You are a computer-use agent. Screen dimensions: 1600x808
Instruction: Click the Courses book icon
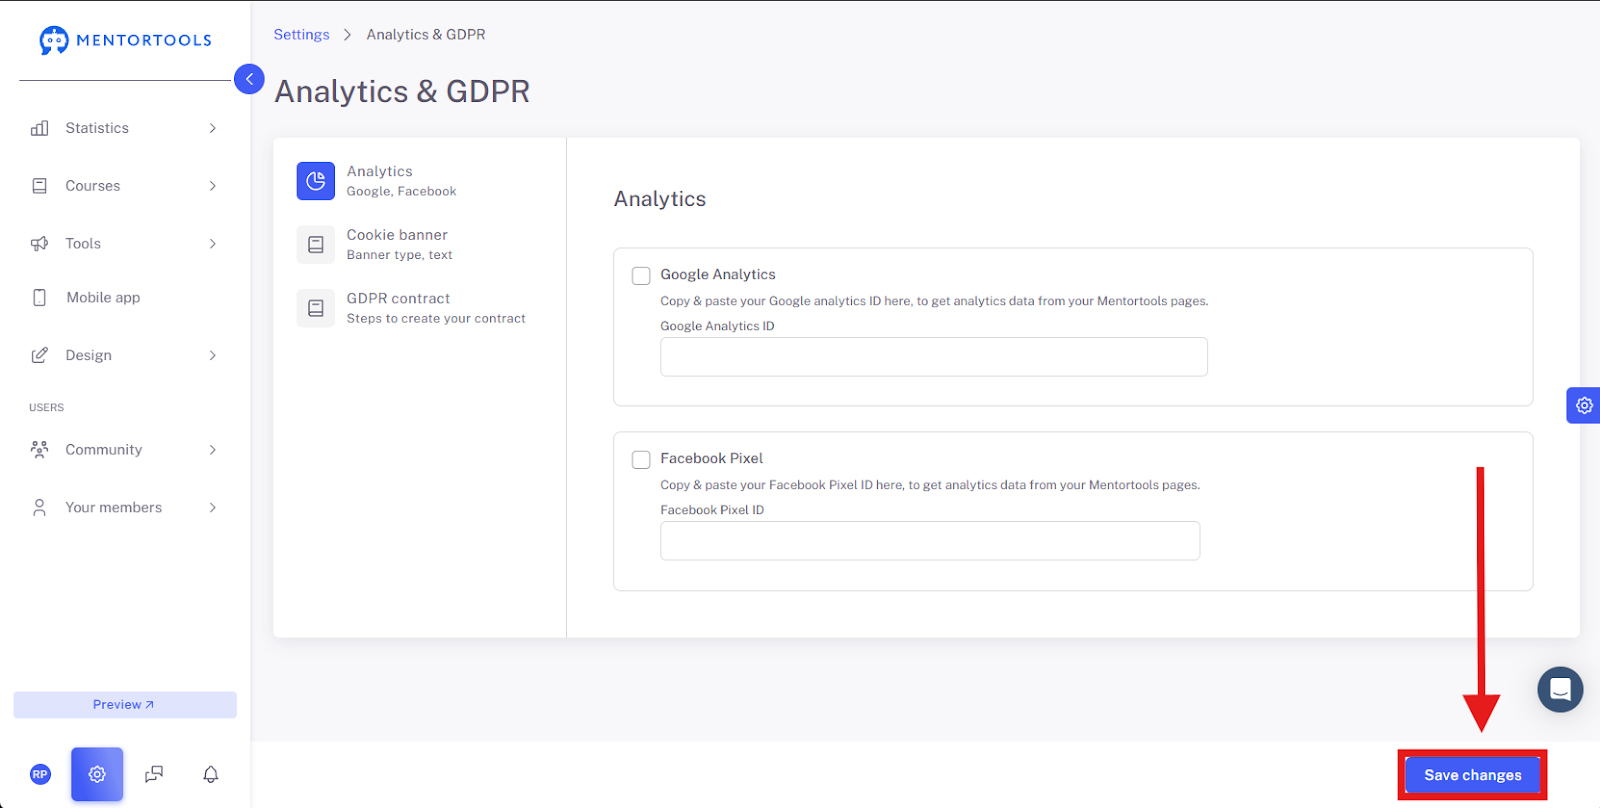tap(40, 186)
